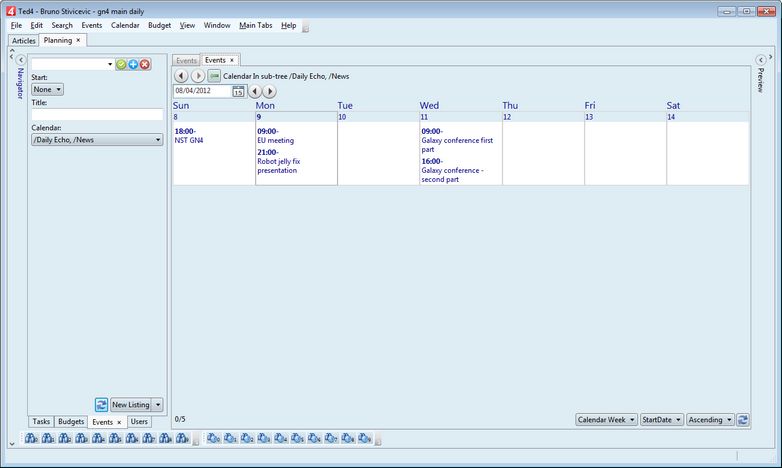
Task: Click the main menu toolbar overflow handle
Action: tap(306, 28)
